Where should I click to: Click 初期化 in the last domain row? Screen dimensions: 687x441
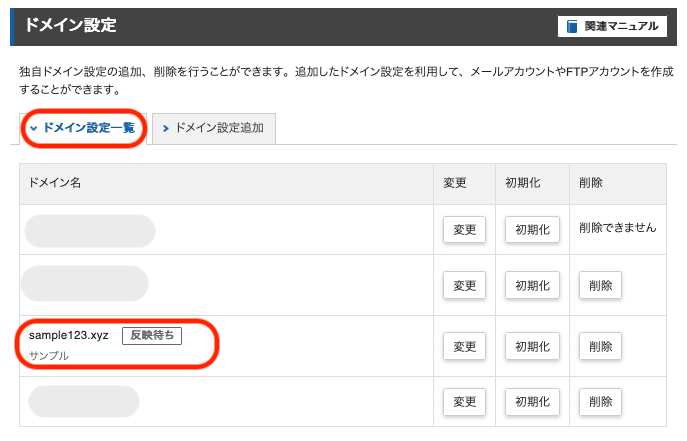(x=532, y=402)
